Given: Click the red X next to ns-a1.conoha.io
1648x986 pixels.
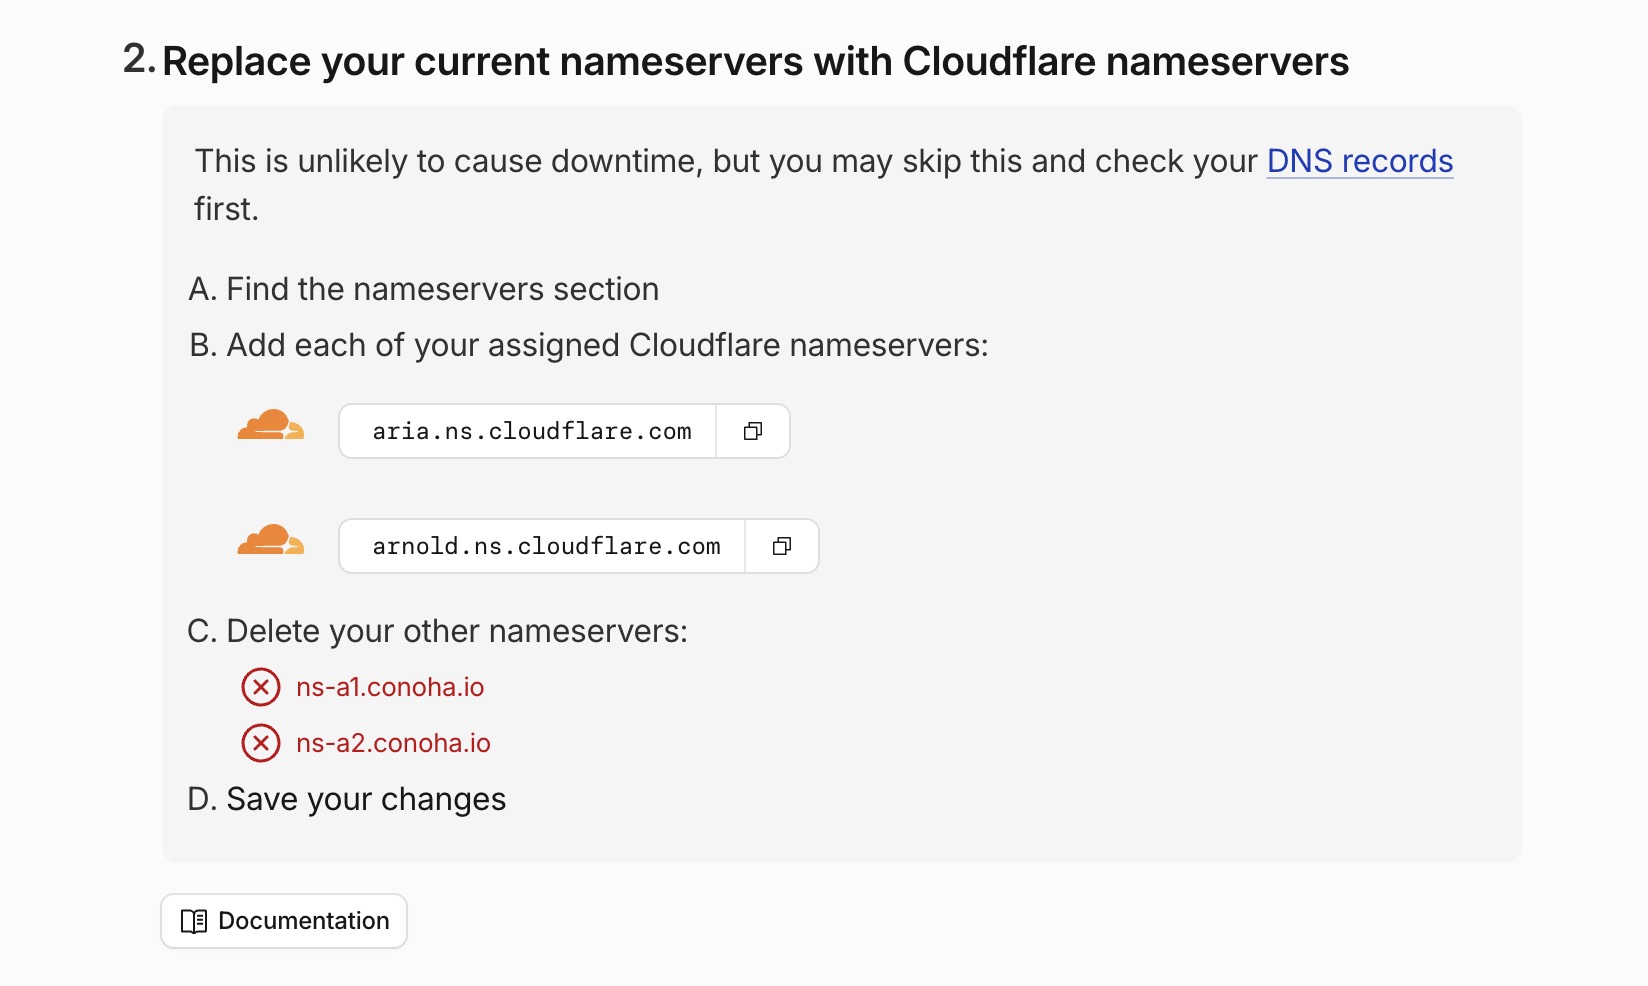Looking at the screenshot, I should coord(261,687).
